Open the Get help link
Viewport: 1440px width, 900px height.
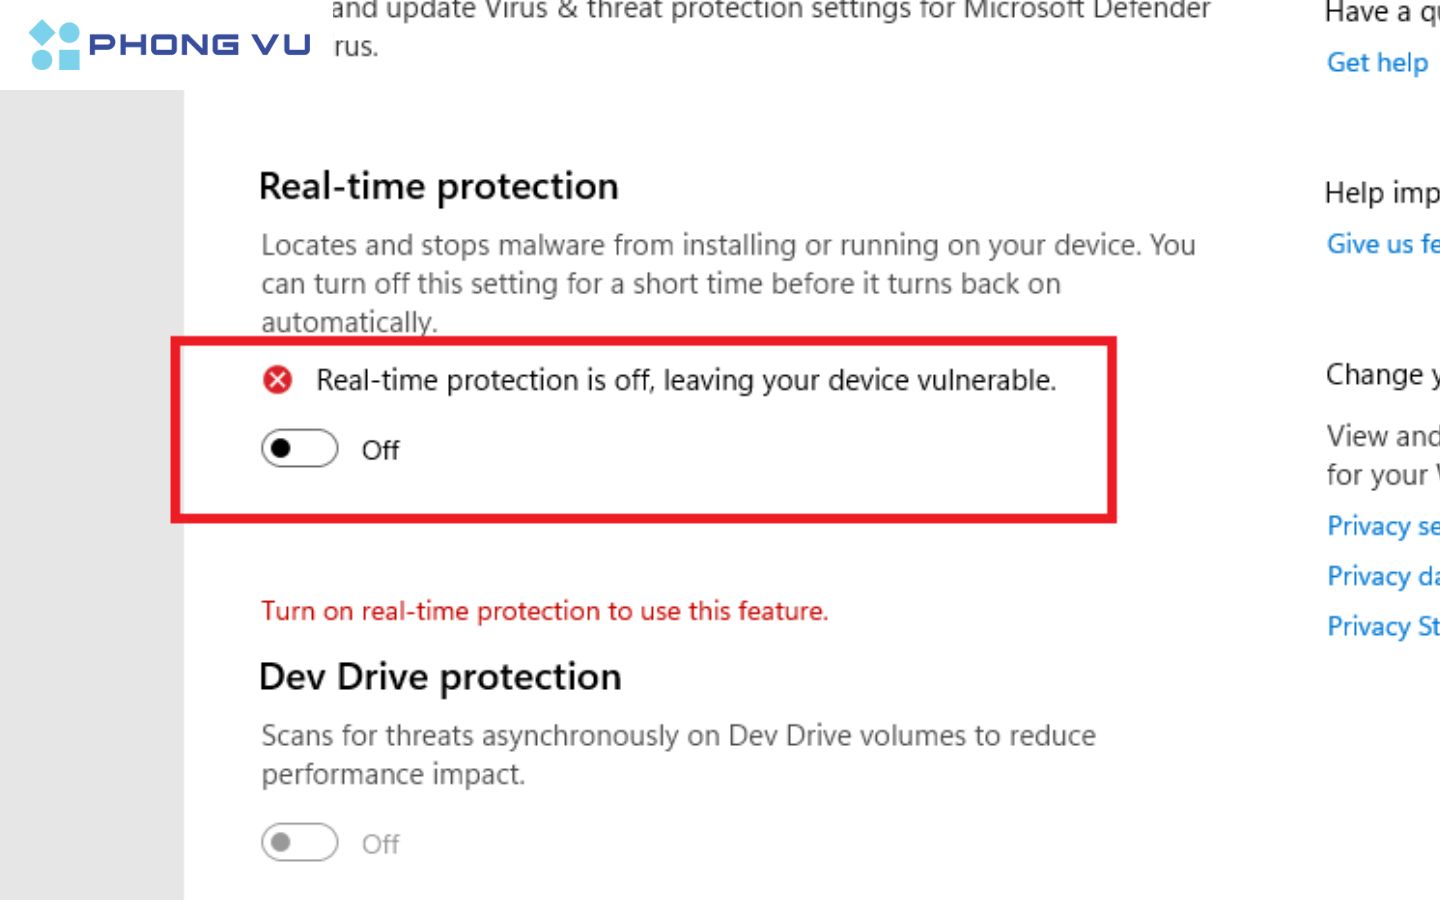coord(1377,62)
